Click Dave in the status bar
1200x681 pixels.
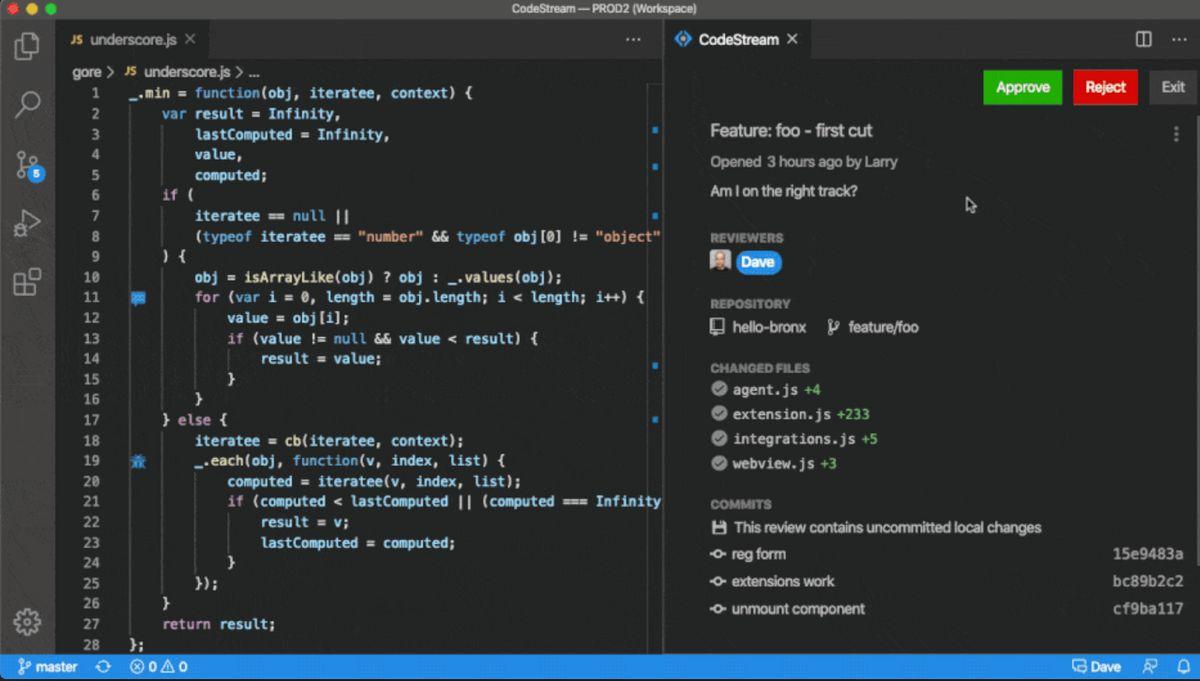tap(1096, 667)
